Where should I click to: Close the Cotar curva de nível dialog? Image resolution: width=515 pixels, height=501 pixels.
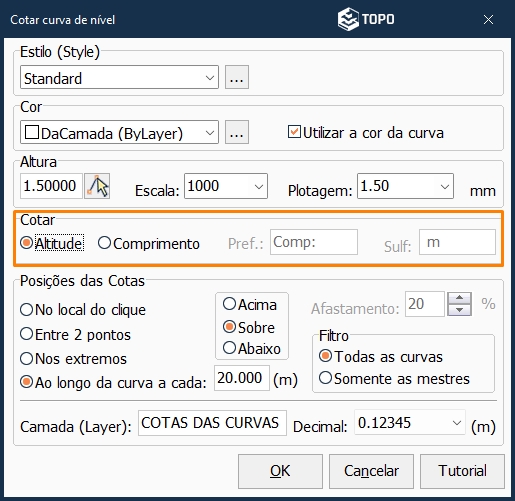pos(488,20)
